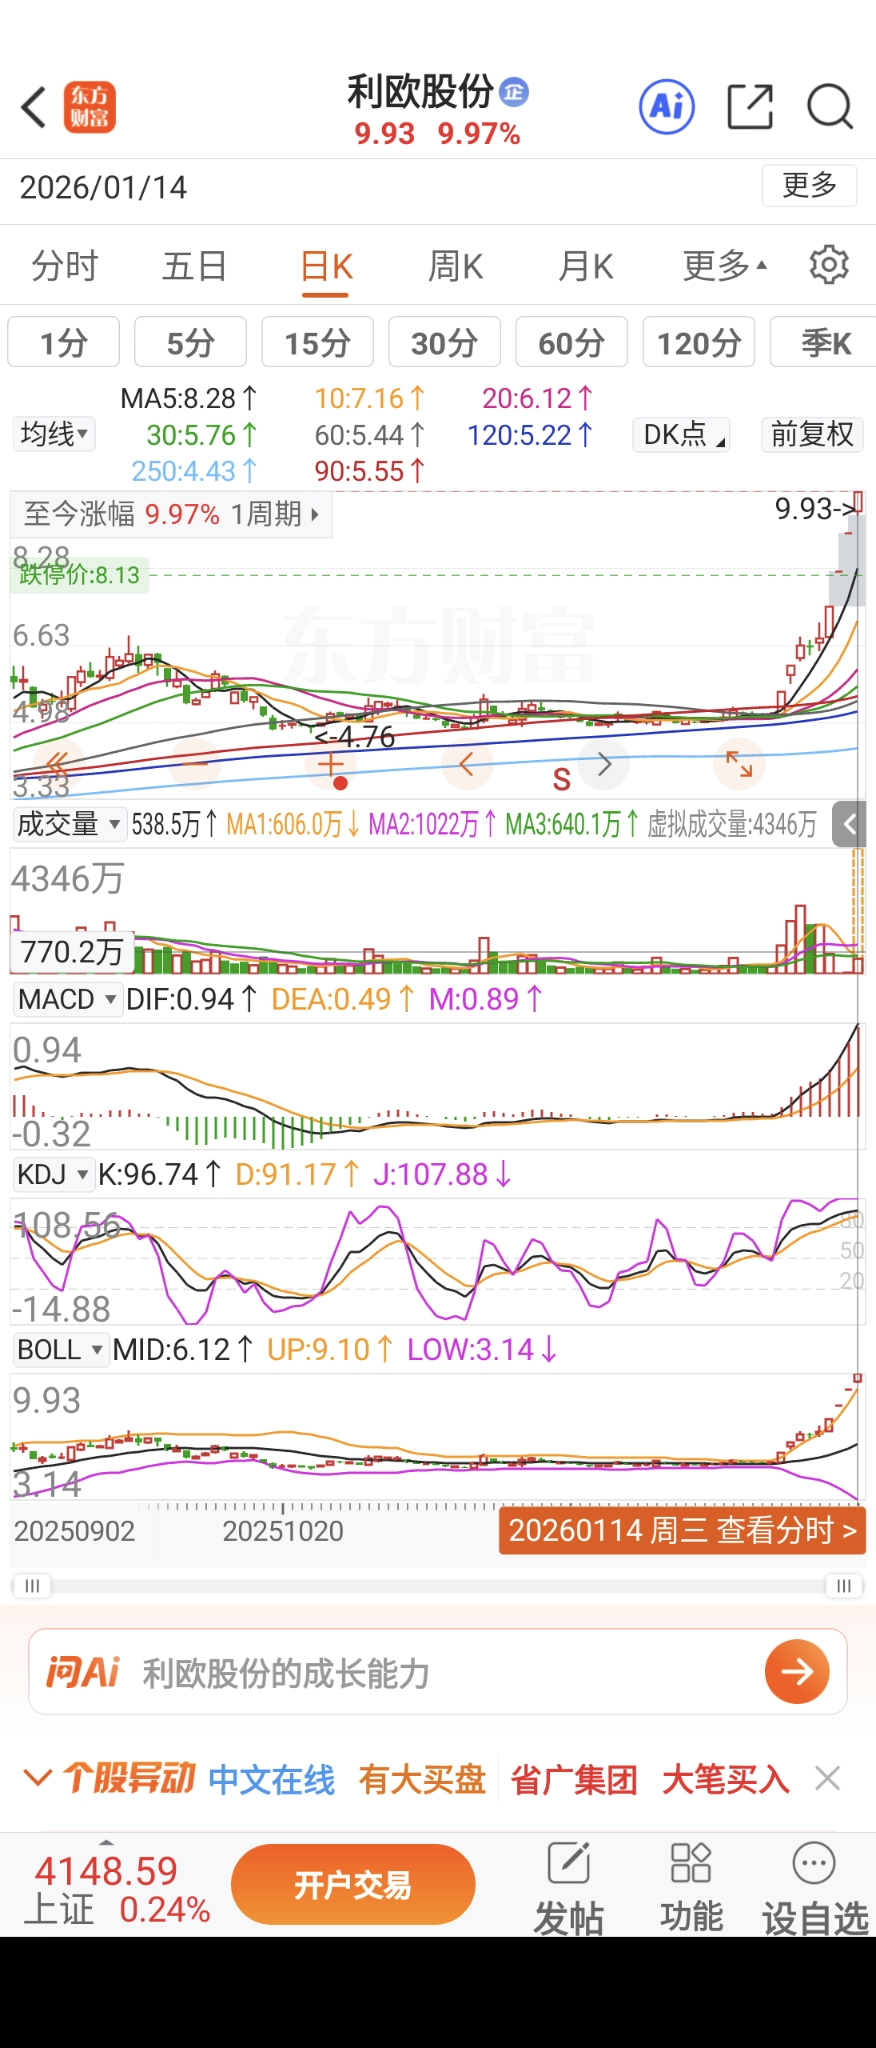Open the 中文在线 ticker link

[x=272, y=1779]
